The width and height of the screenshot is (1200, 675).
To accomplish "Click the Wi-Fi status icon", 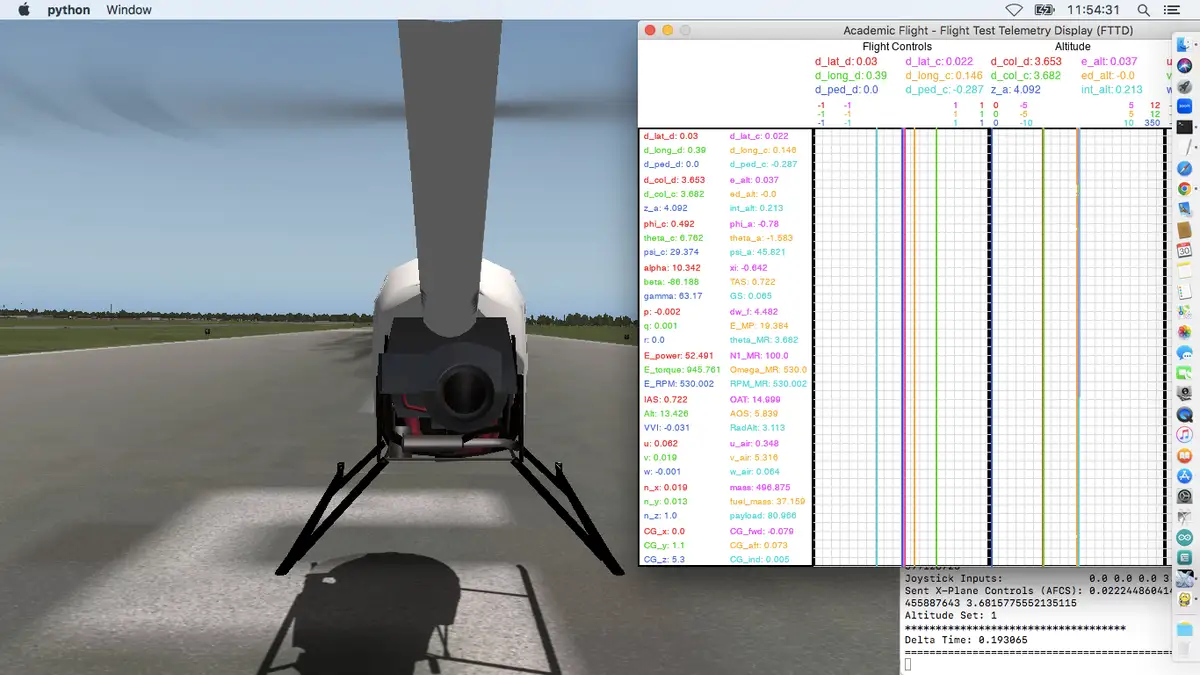I will 1014,10.
